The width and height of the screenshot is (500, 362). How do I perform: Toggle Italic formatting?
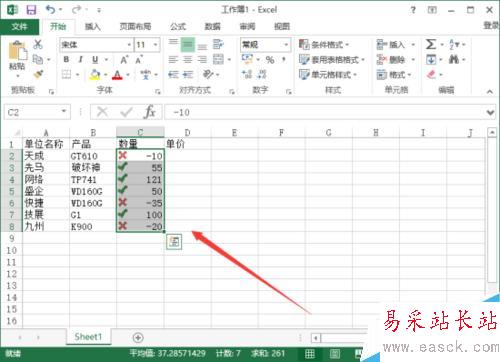80,59
